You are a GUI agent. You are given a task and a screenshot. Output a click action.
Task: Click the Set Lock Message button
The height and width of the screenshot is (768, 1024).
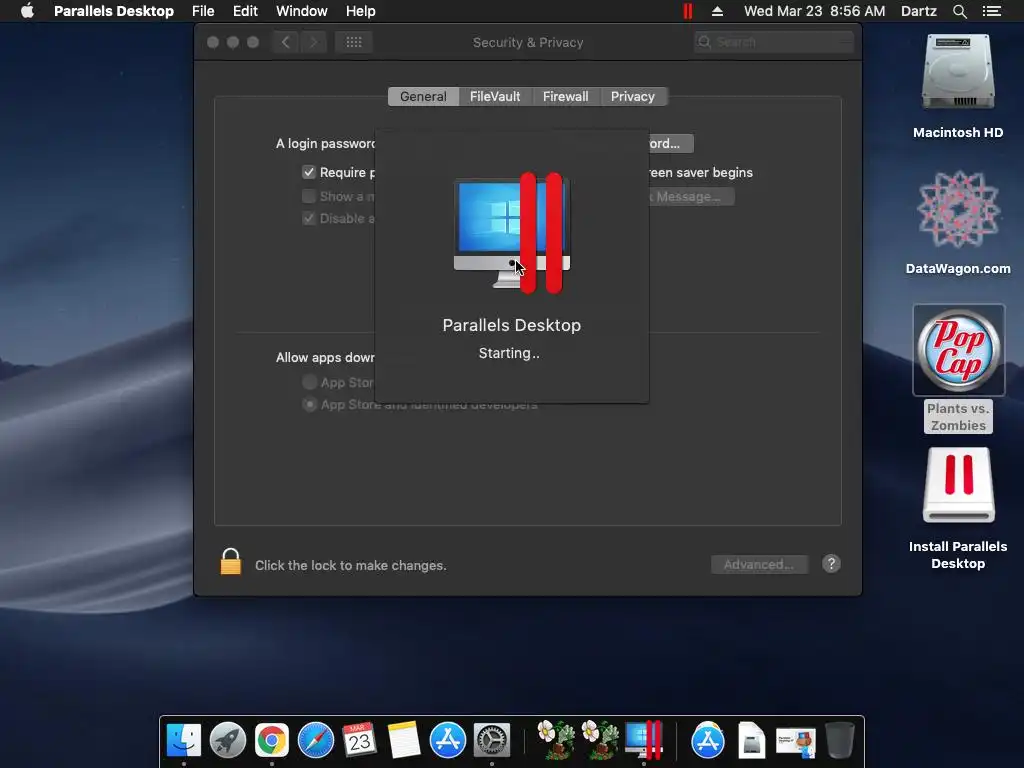tap(691, 197)
